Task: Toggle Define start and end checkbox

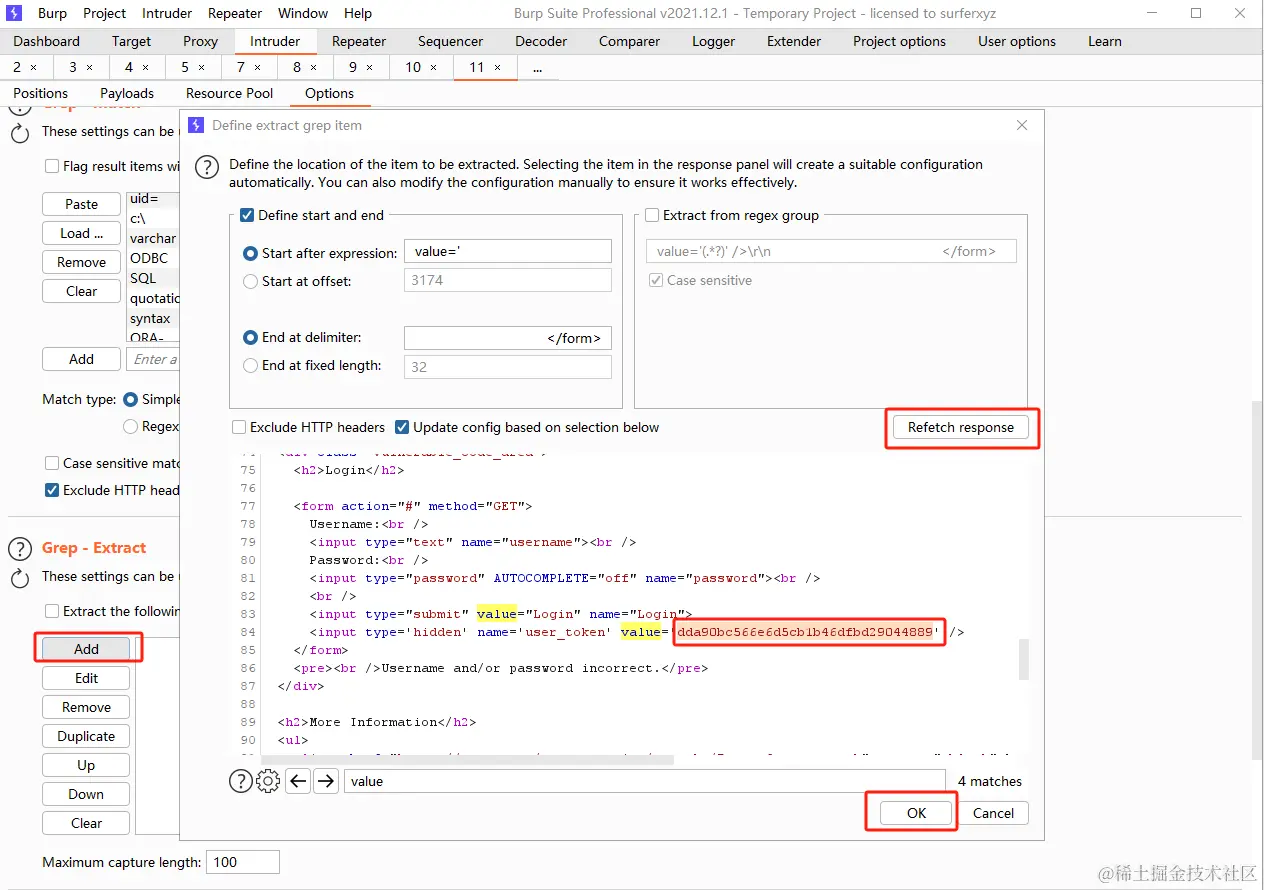Action: [x=247, y=215]
